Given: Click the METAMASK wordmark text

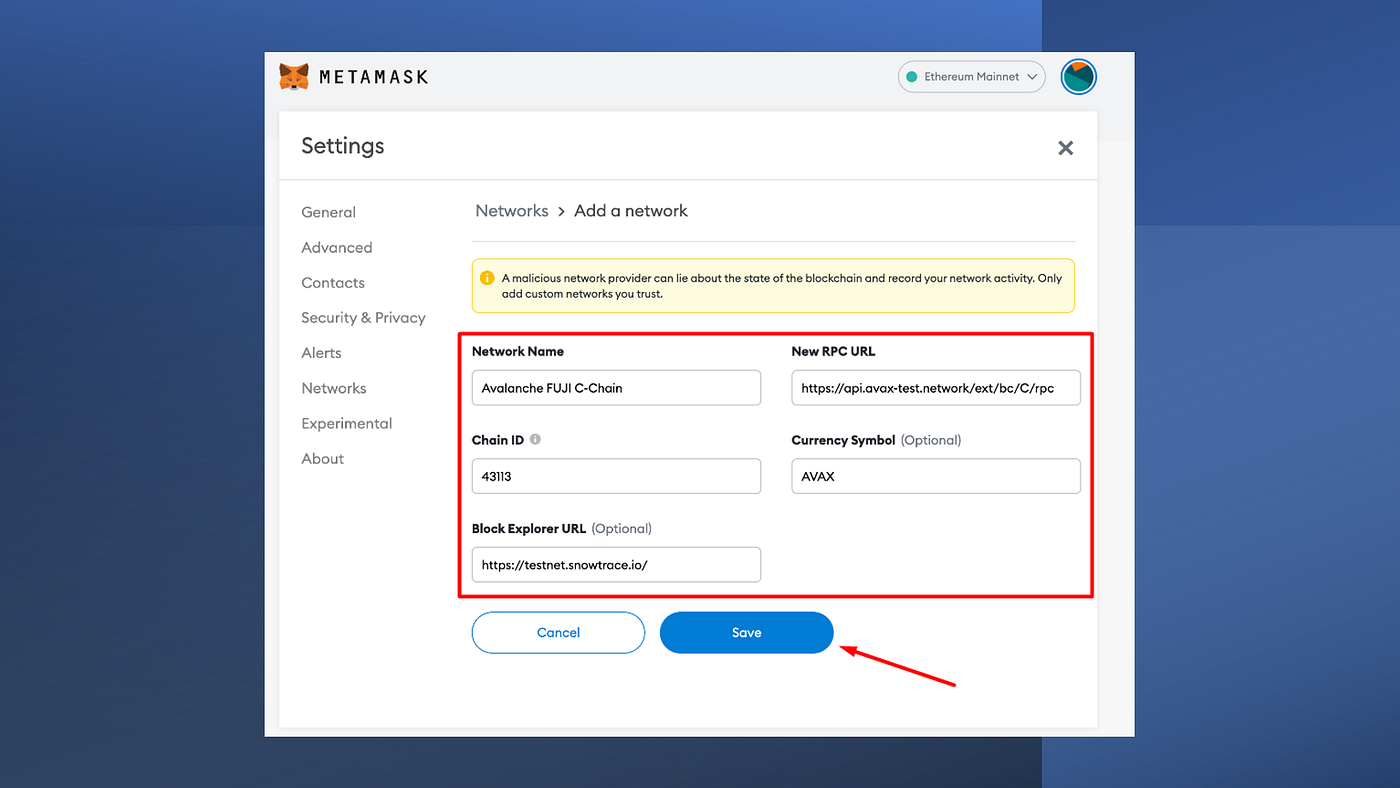Looking at the screenshot, I should (373, 77).
